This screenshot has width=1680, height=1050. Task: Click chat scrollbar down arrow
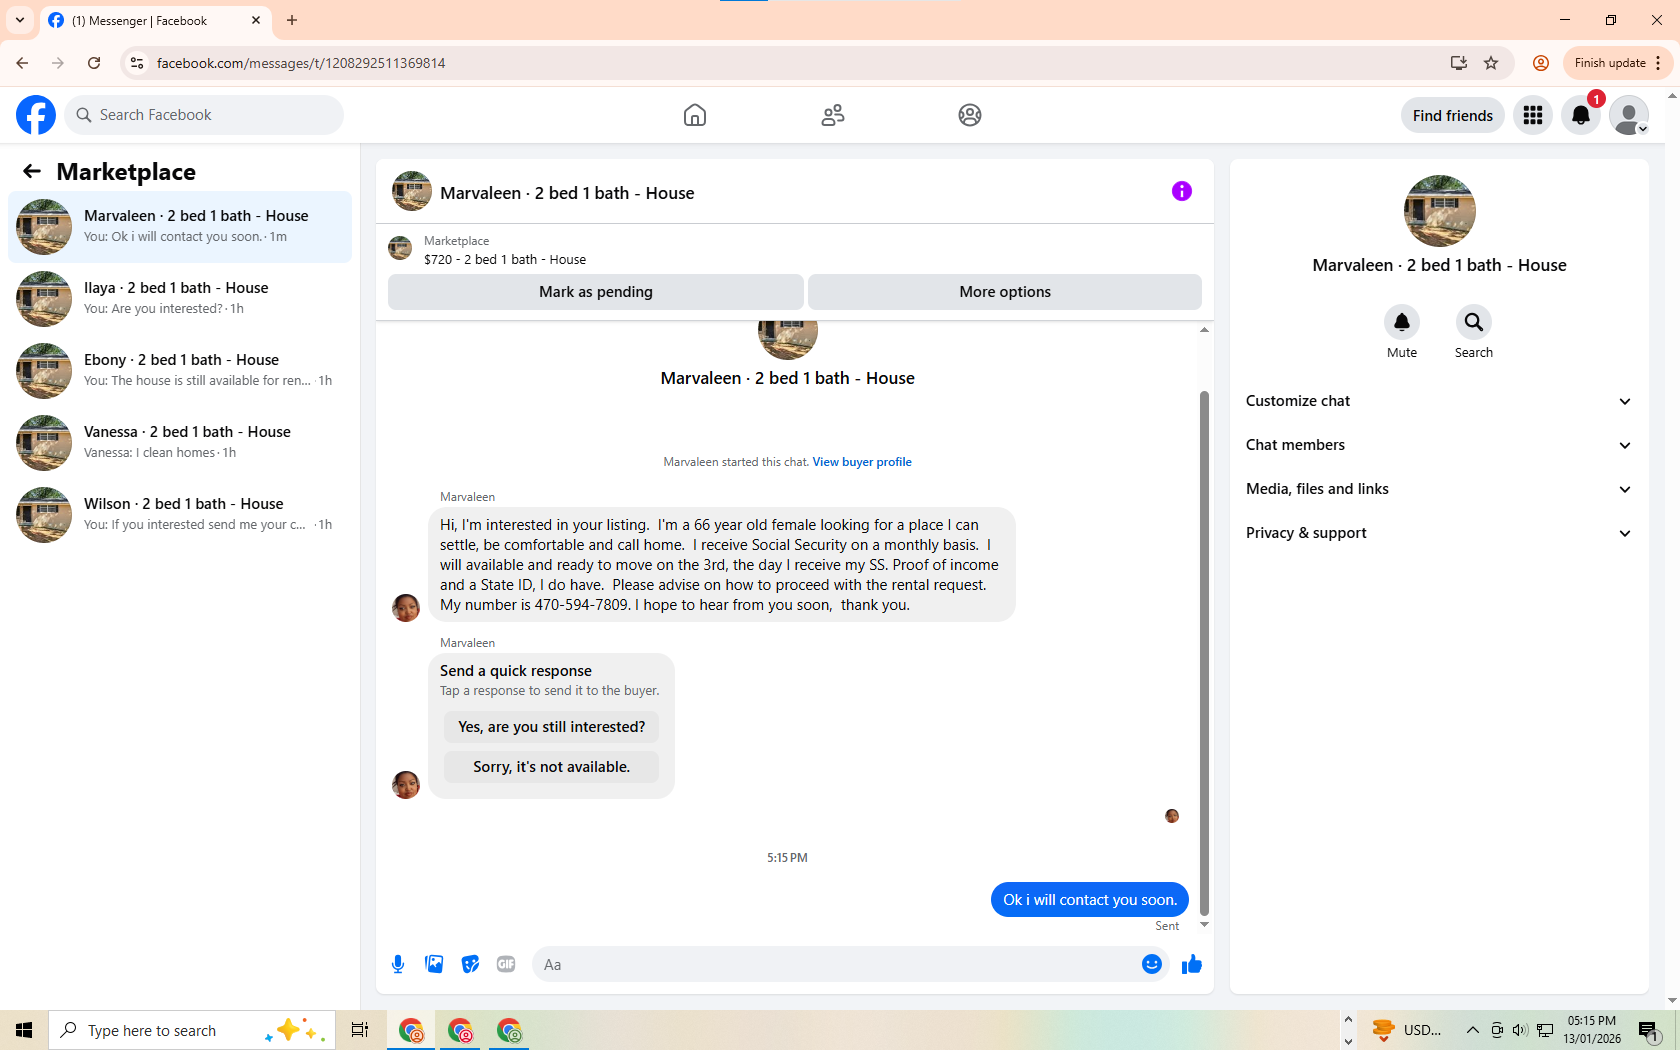[x=1204, y=925]
